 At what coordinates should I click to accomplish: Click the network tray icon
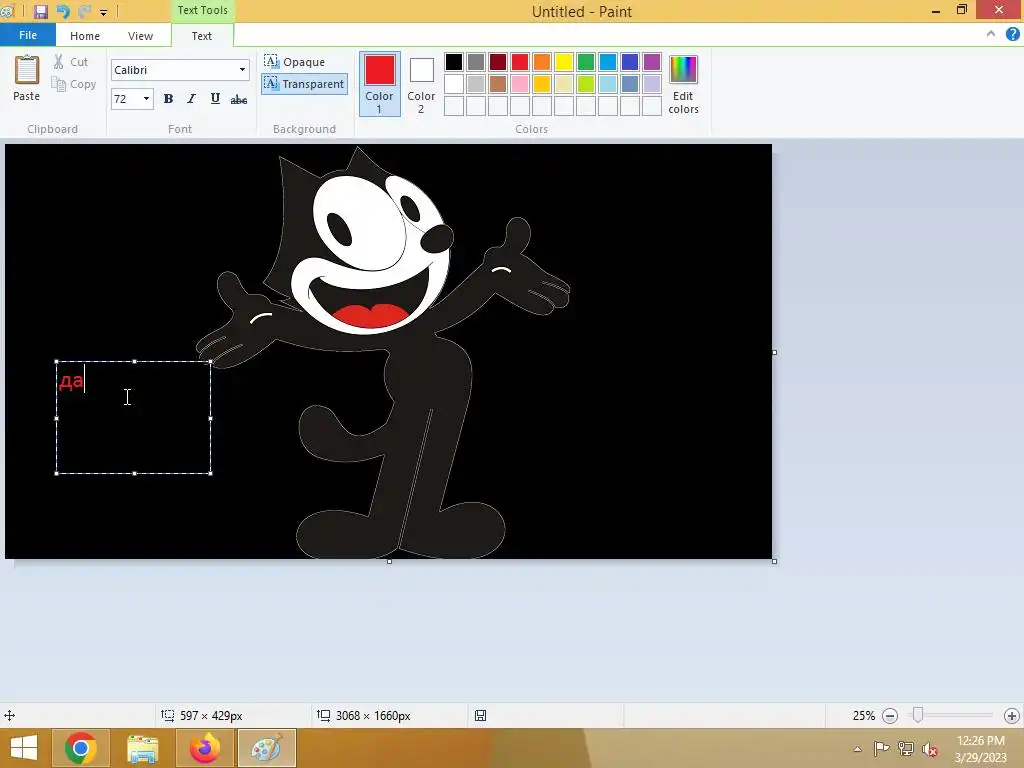(905, 748)
